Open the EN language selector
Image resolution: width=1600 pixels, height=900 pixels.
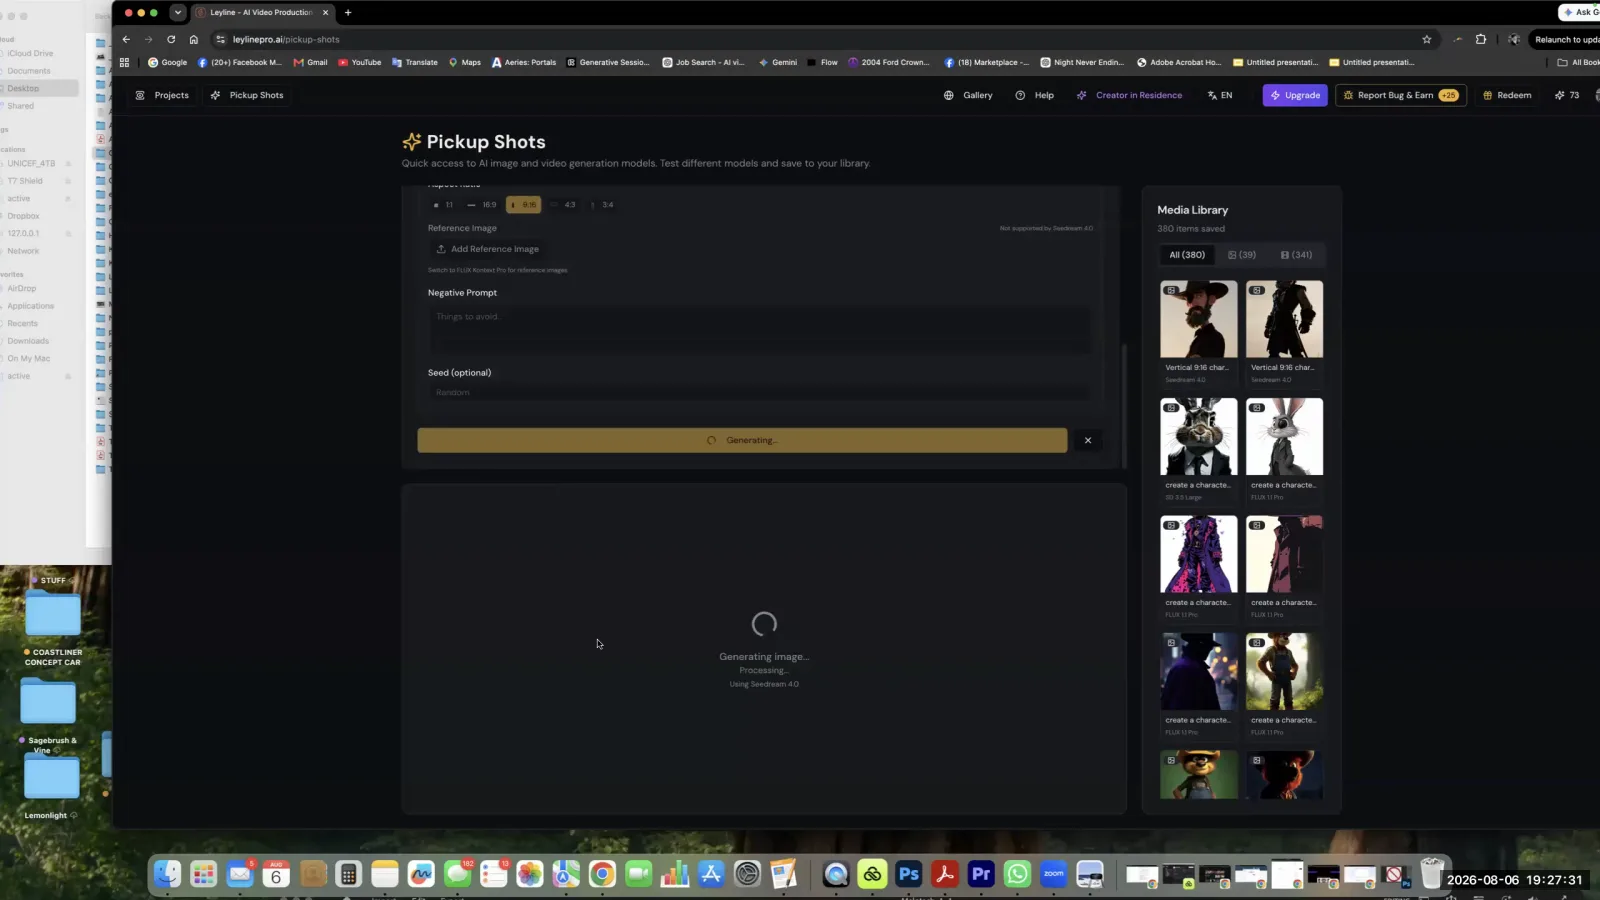[x=1220, y=95]
